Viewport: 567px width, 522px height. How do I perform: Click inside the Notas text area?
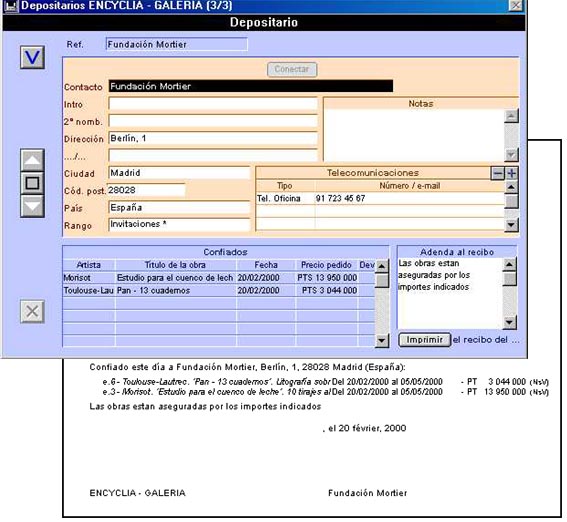[413, 135]
